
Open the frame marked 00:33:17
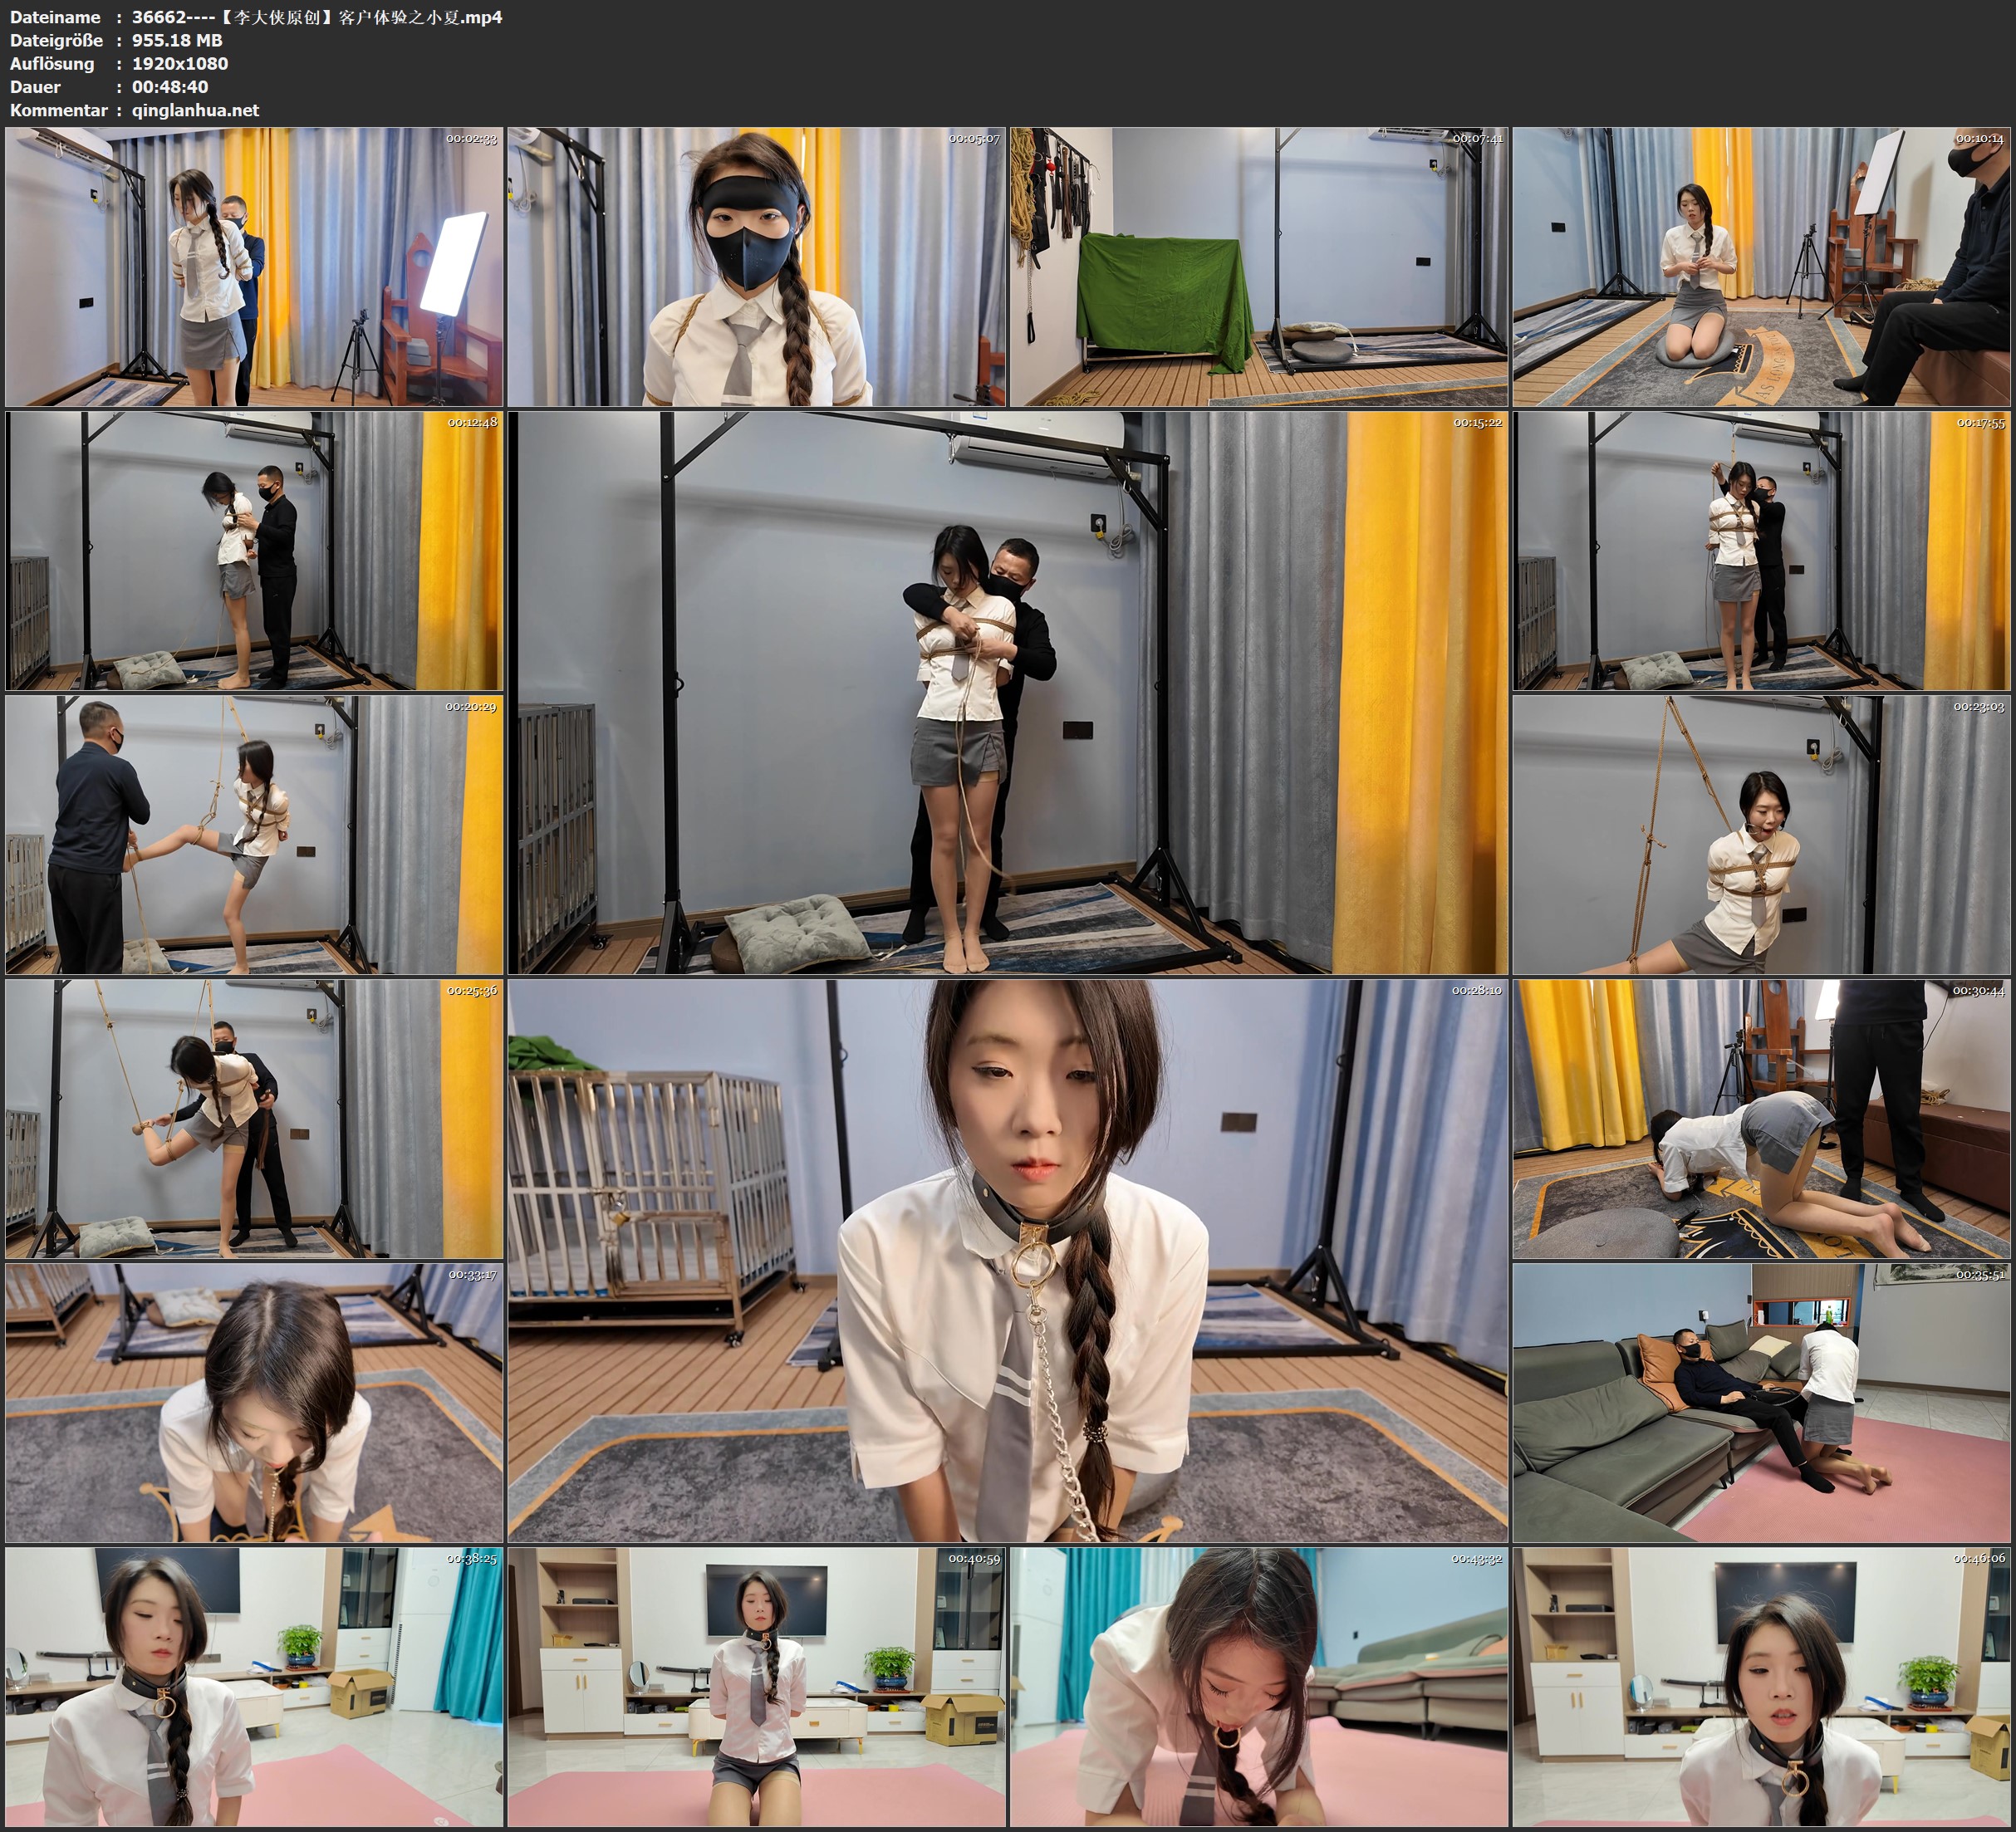tap(254, 1403)
